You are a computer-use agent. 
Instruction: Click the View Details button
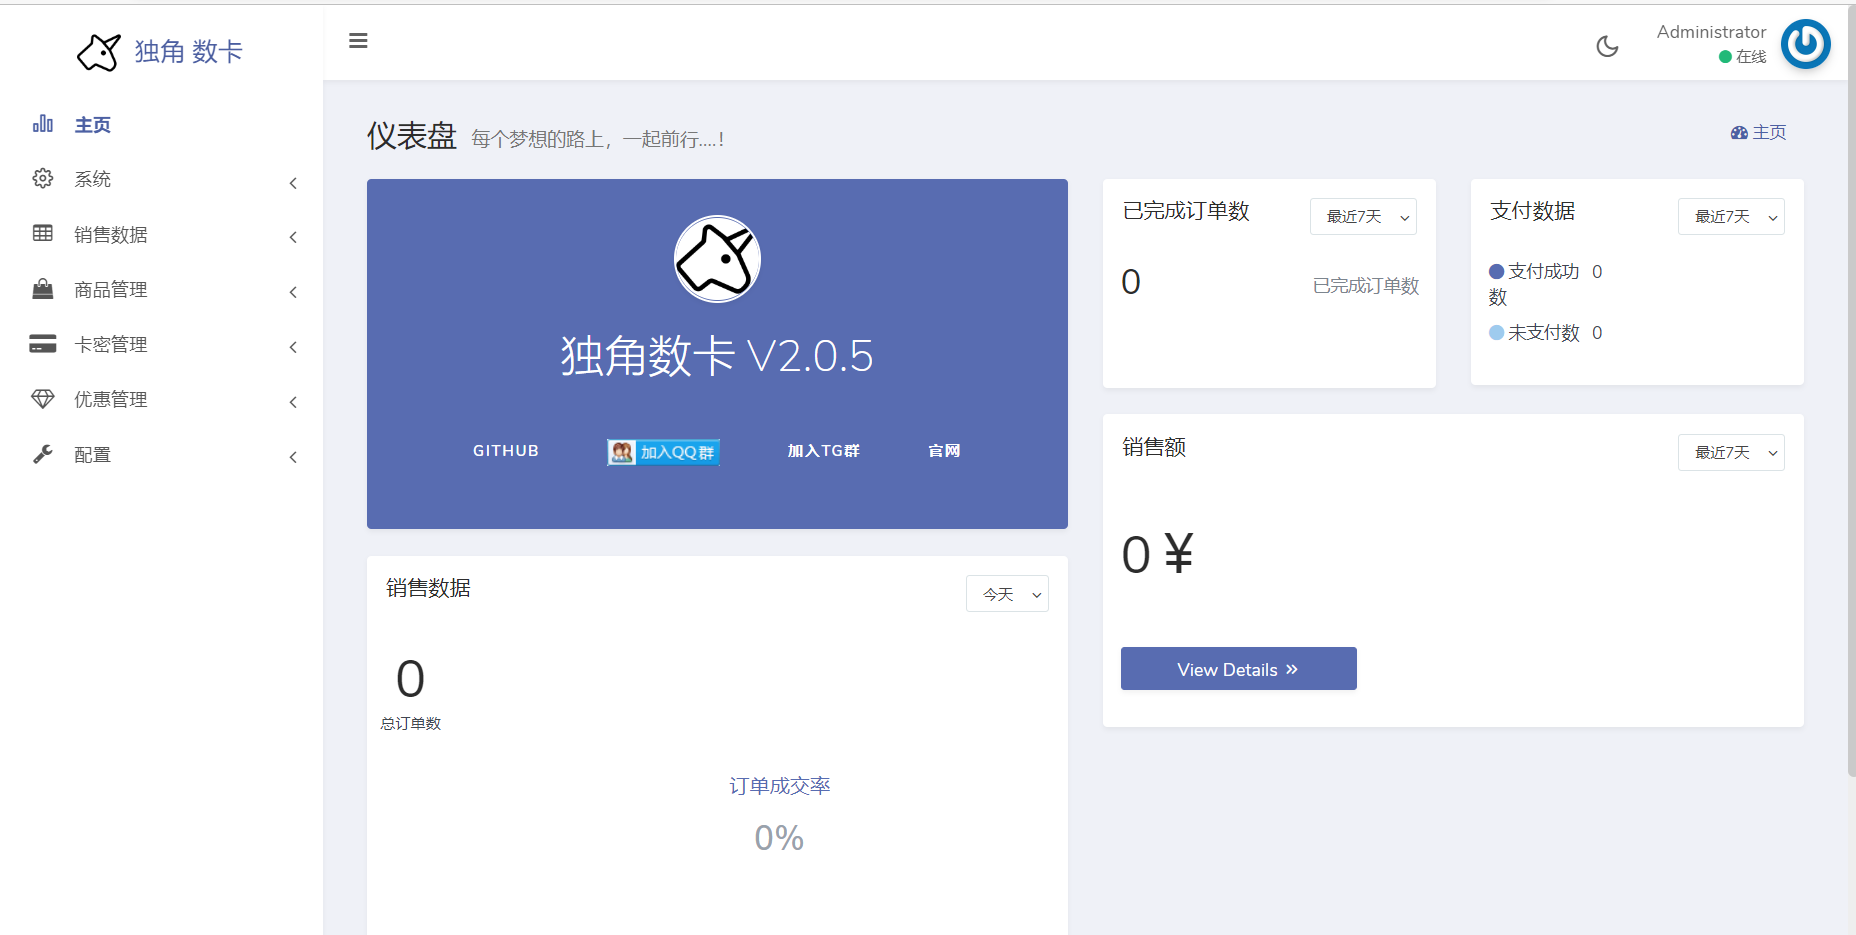tap(1238, 668)
